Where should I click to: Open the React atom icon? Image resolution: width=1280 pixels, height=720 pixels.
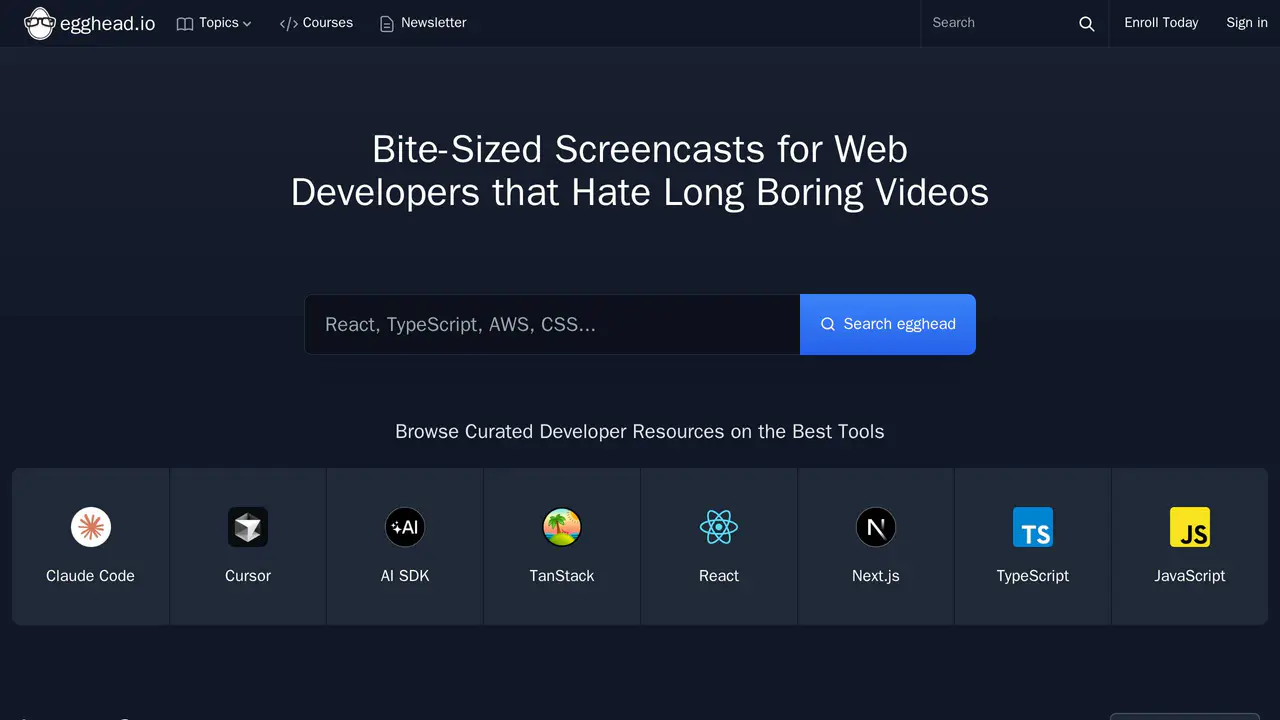(x=719, y=527)
